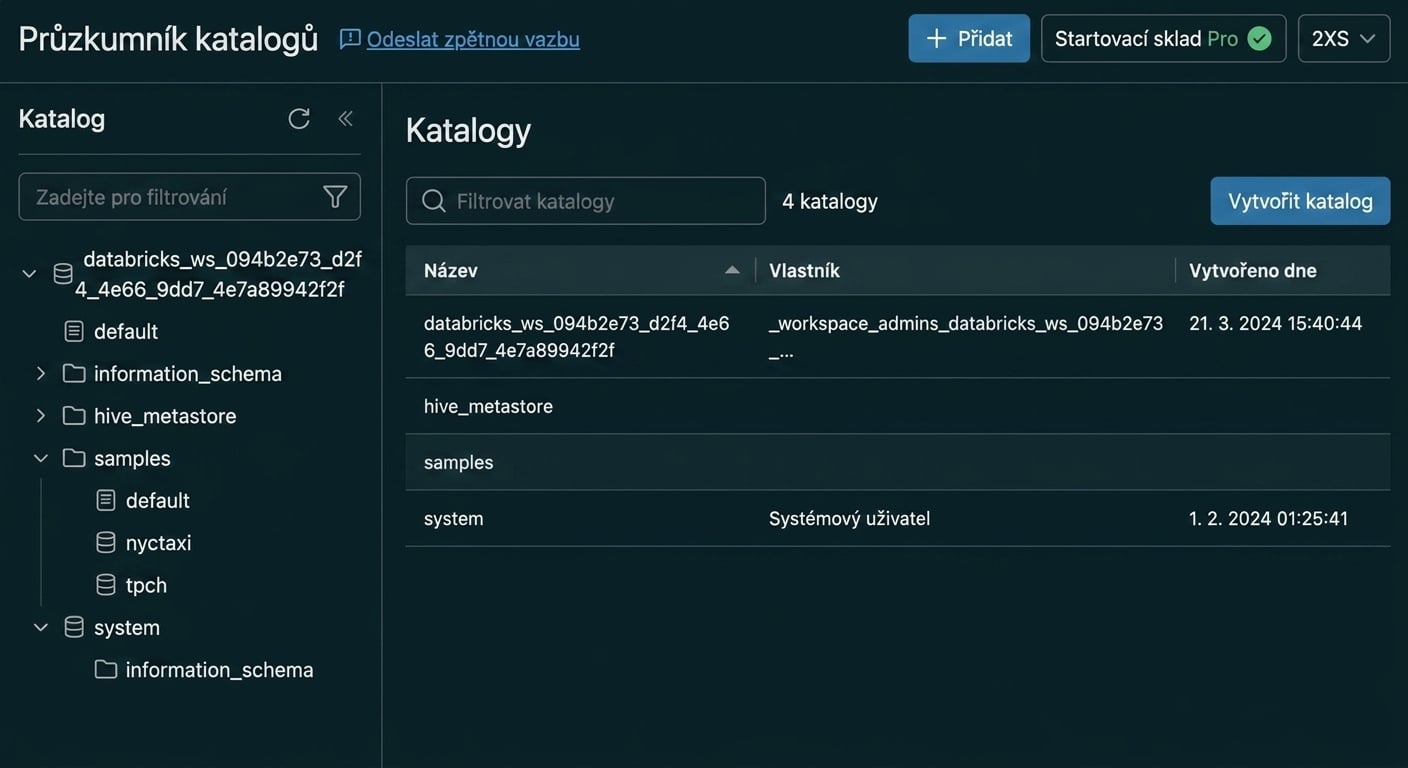The height and width of the screenshot is (768, 1408).
Task: Click the refresh catalog icon
Action: 299,119
